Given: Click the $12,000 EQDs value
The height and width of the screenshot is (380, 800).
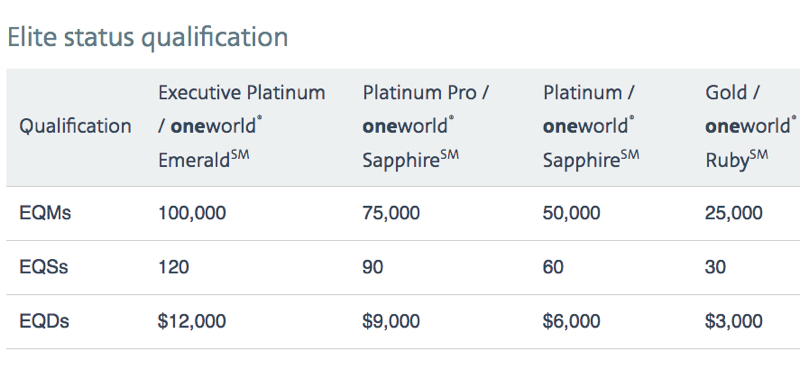Looking at the screenshot, I should (192, 321).
